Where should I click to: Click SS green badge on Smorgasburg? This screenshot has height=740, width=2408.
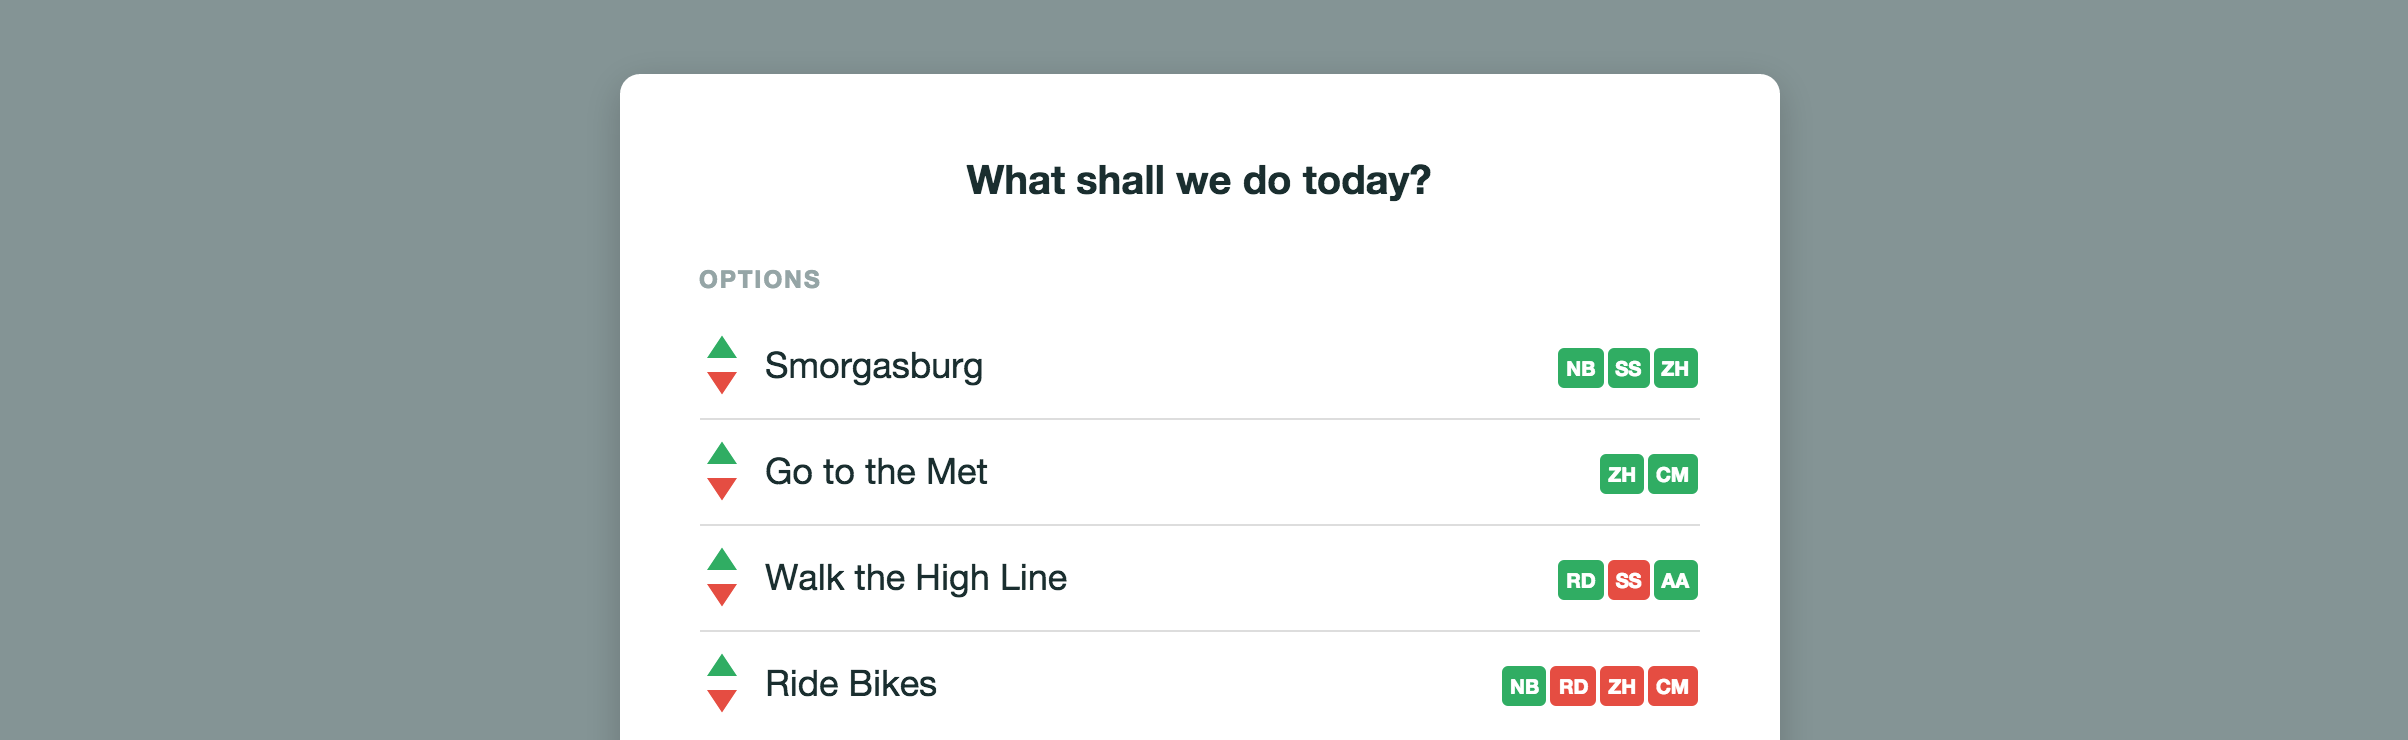1628,368
